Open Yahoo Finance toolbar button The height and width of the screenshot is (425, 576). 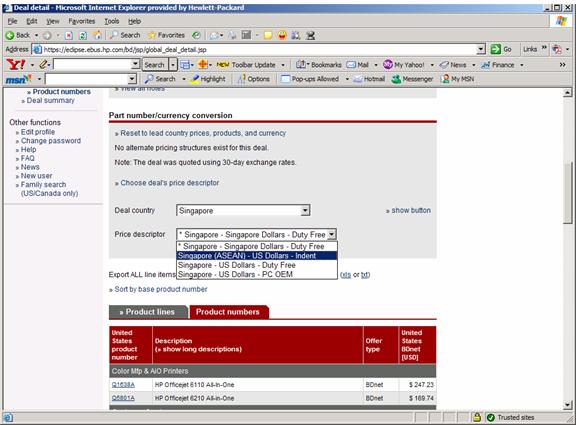pos(498,65)
